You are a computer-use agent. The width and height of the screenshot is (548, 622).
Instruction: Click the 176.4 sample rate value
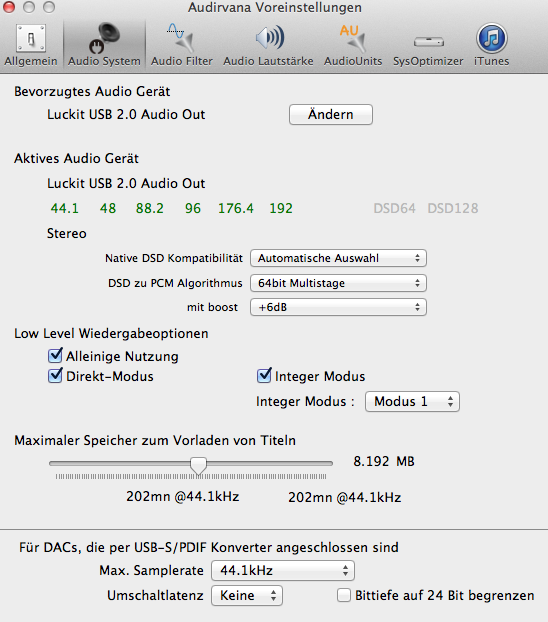(x=236, y=208)
